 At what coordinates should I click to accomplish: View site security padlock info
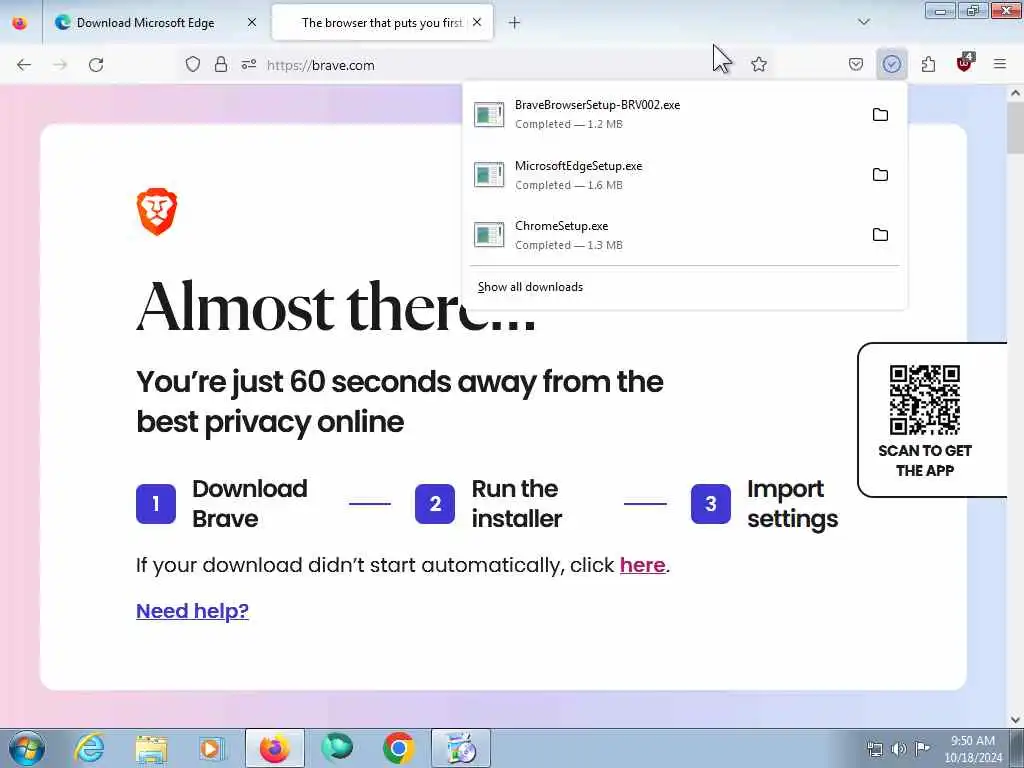pyautogui.click(x=221, y=65)
